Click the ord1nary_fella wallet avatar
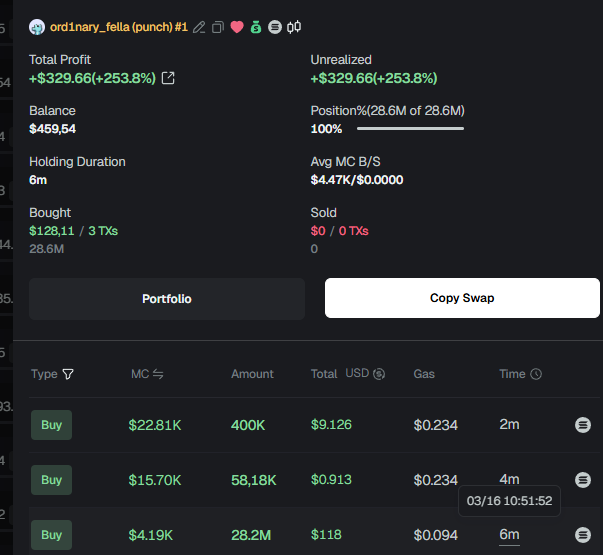This screenshot has height=555, width=603. click(x=37, y=27)
